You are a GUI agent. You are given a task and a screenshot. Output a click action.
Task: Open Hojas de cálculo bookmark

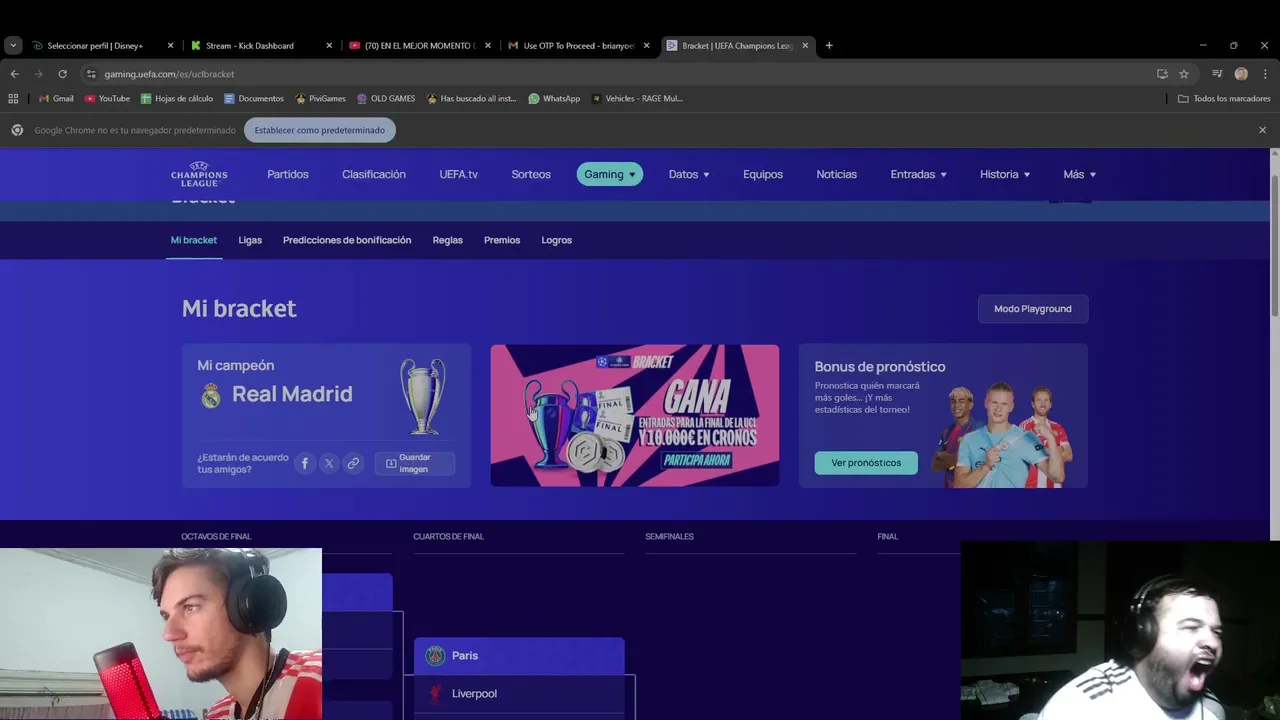pyautogui.click(x=176, y=98)
